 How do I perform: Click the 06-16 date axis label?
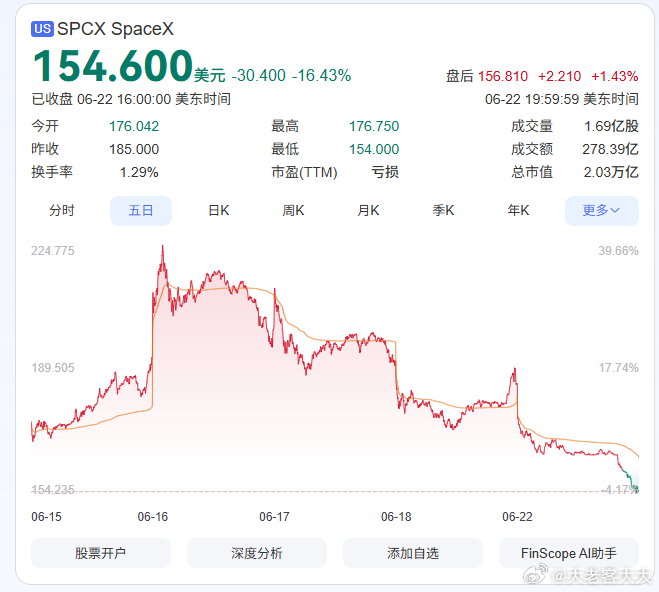point(153,517)
